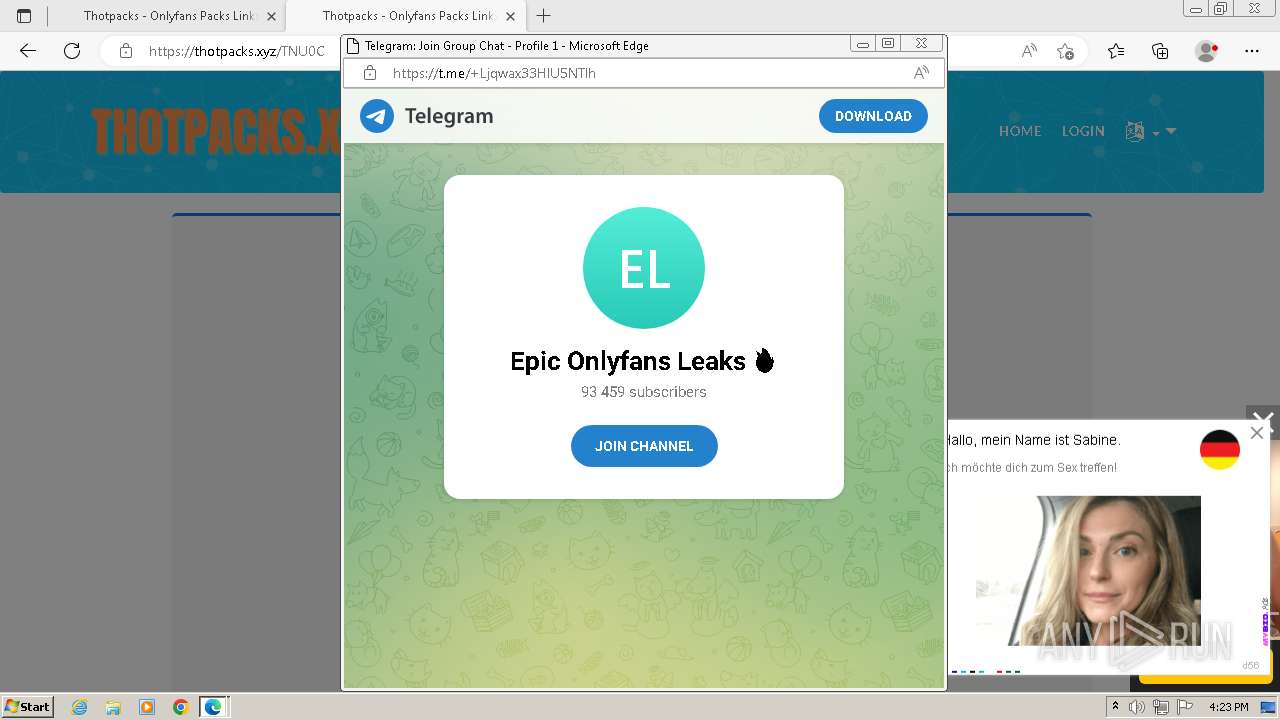1280x720 pixels.
Task: Maximize the Telegram popup window
Action: click(x=888, y=44)
